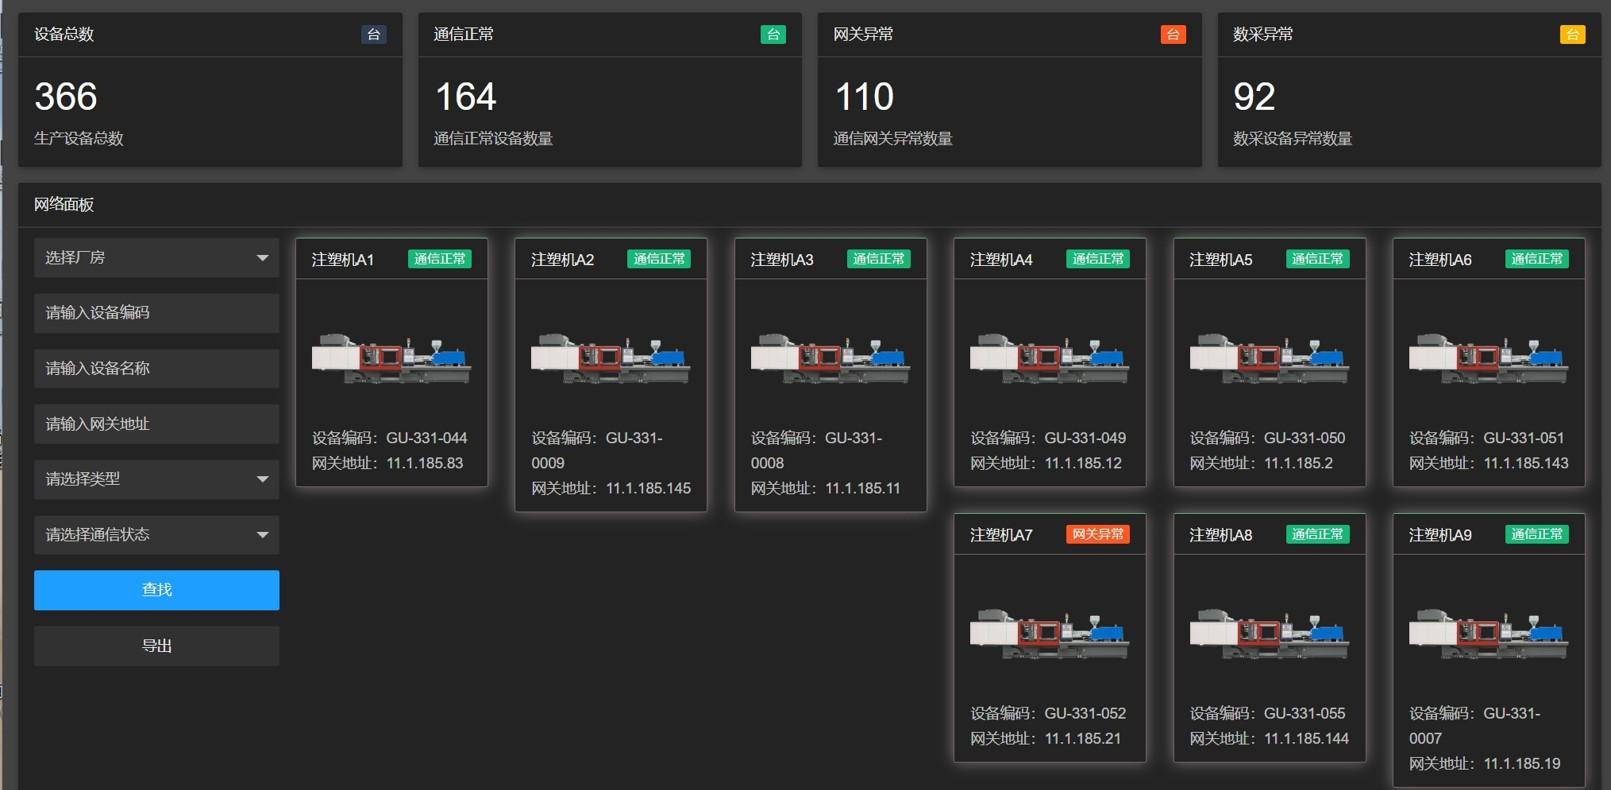Select the 请输入网关地址 text box

tap(156, 424)
